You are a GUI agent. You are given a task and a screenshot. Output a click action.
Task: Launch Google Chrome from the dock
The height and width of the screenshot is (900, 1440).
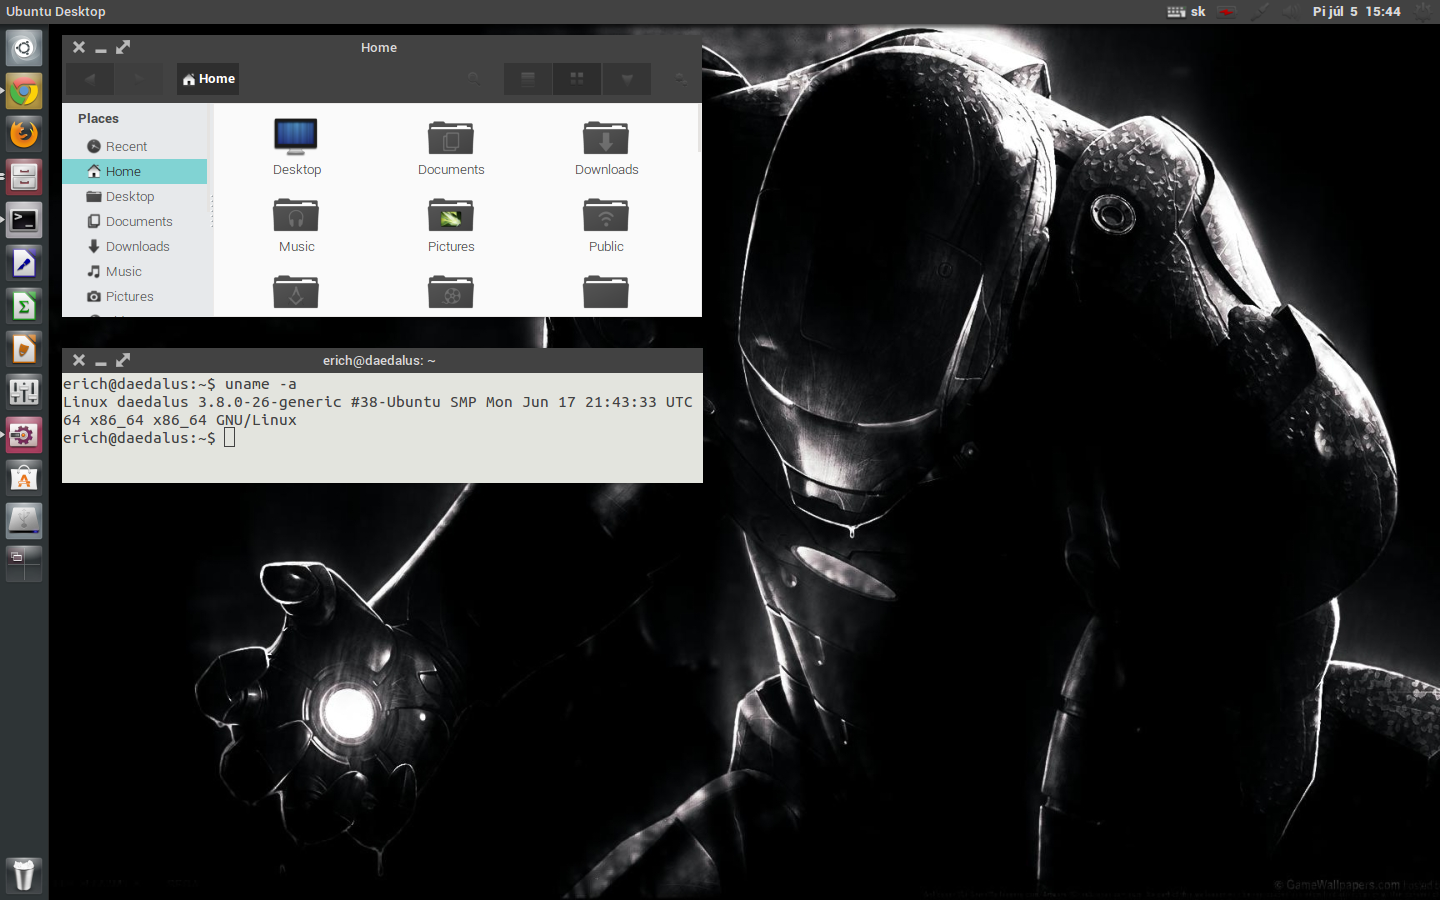pyautogui.click(x=24, y=92)
